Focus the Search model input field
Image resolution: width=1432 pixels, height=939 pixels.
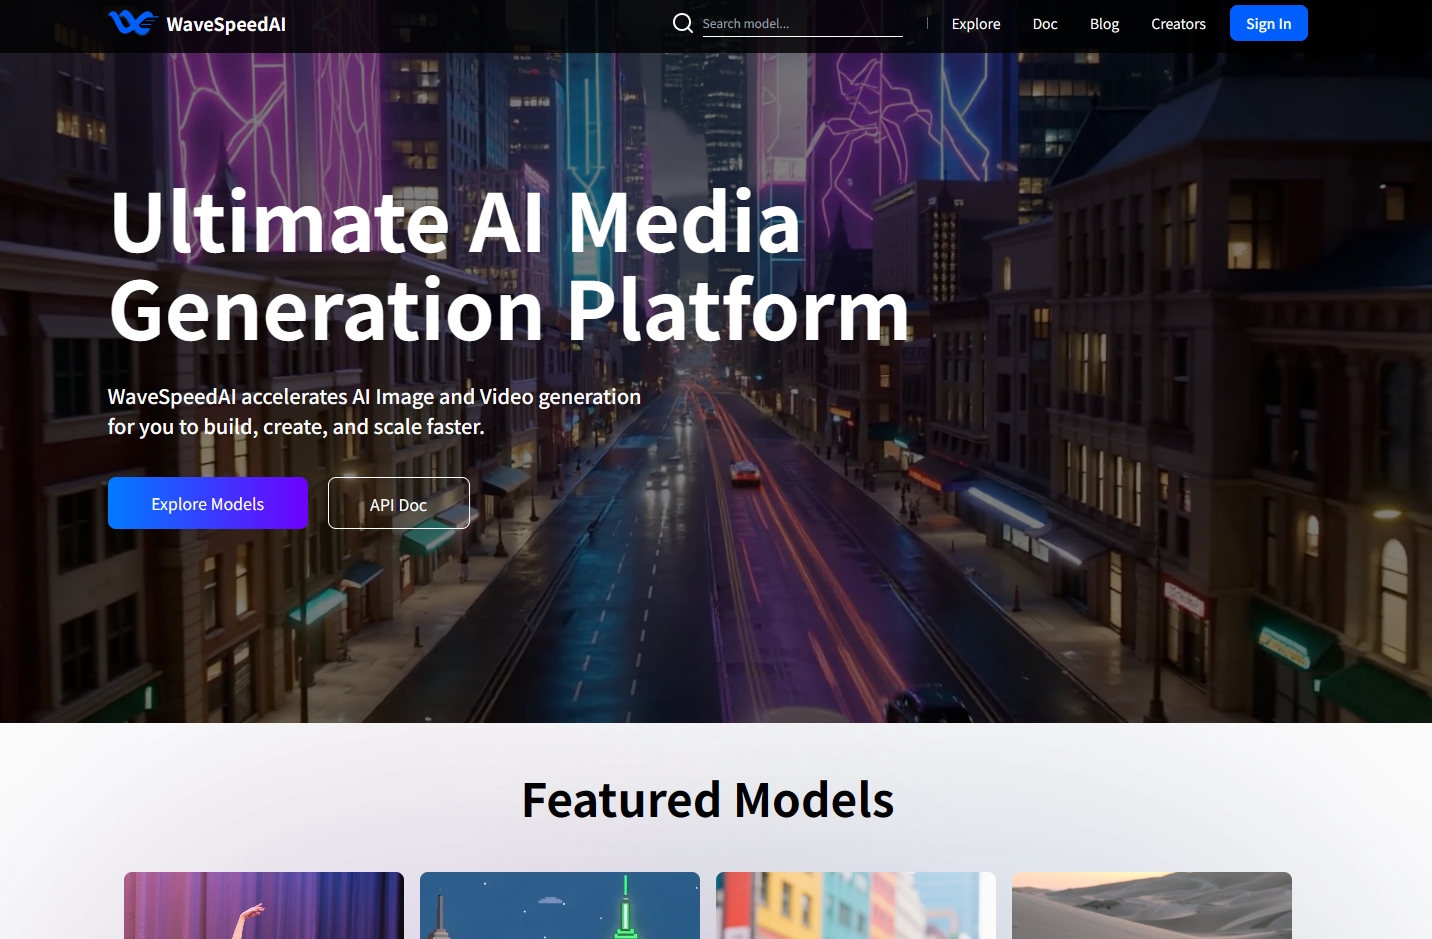(x=802, y=24)
